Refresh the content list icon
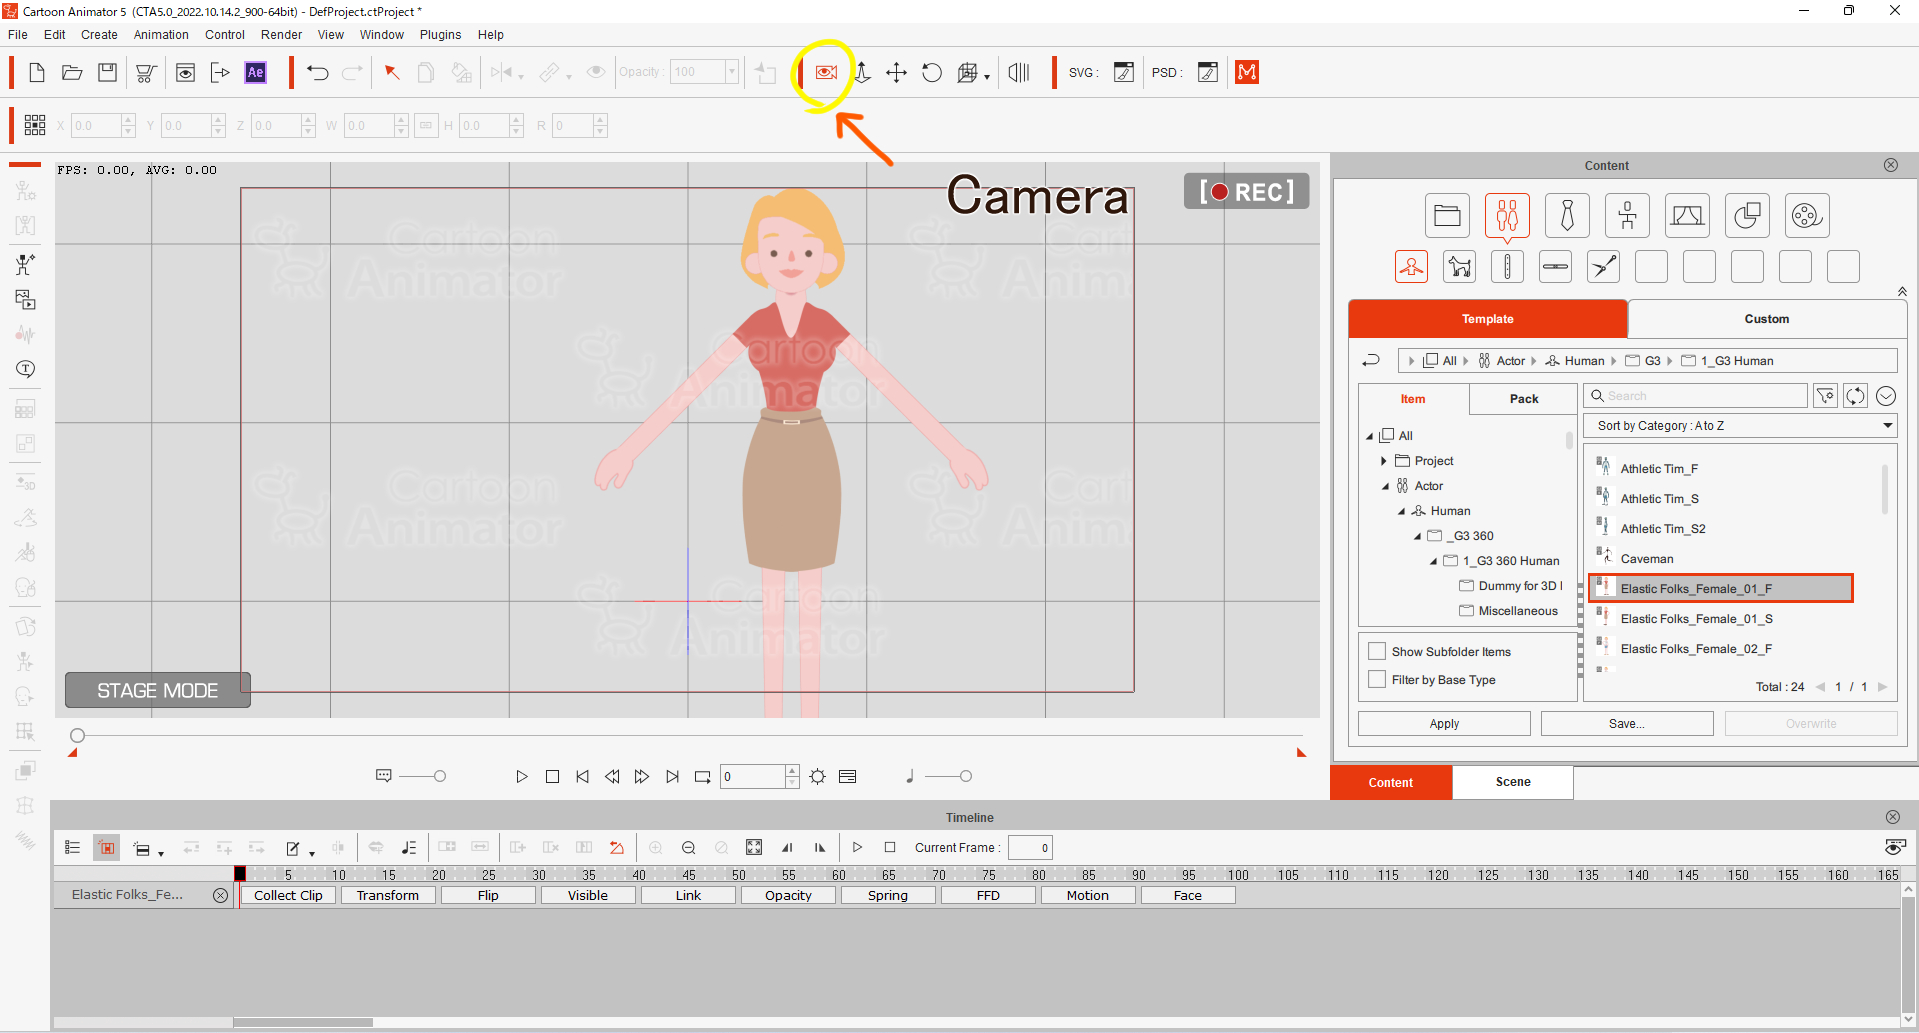This screenshot has height=1033, width=1919. (1855, 396)
